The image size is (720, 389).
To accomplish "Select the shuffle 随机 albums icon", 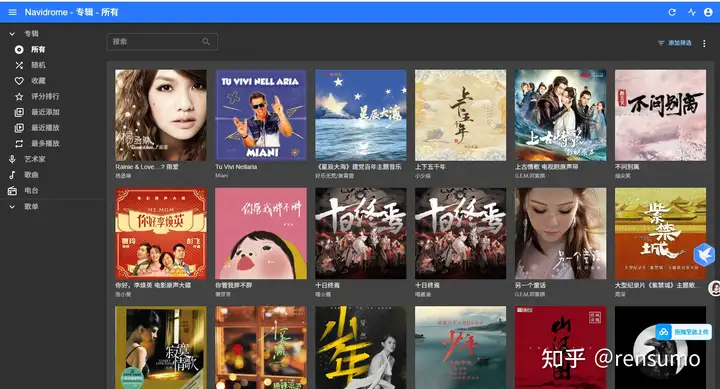I will [x=19, y=65].
